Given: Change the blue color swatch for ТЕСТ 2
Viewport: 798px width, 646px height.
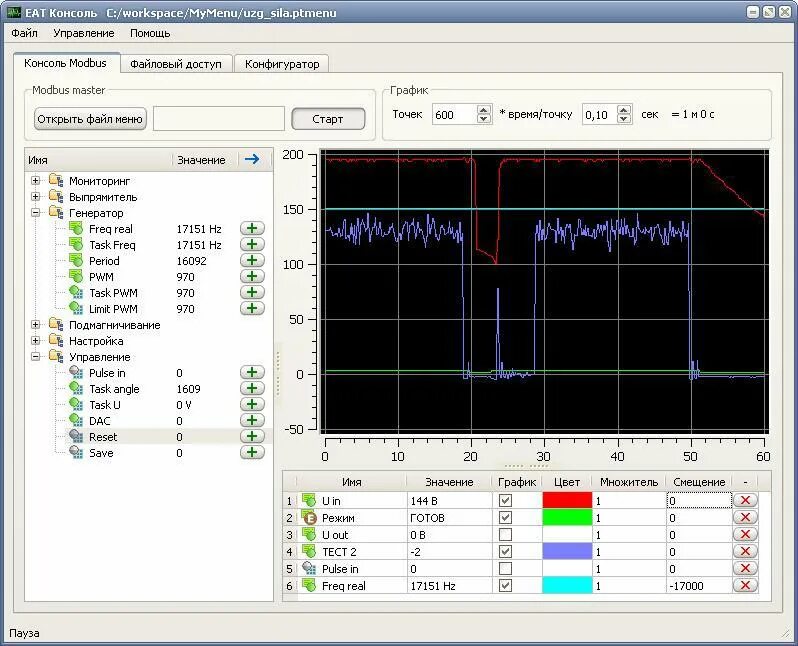Looking at the screenshot, I should coord(567,551).
